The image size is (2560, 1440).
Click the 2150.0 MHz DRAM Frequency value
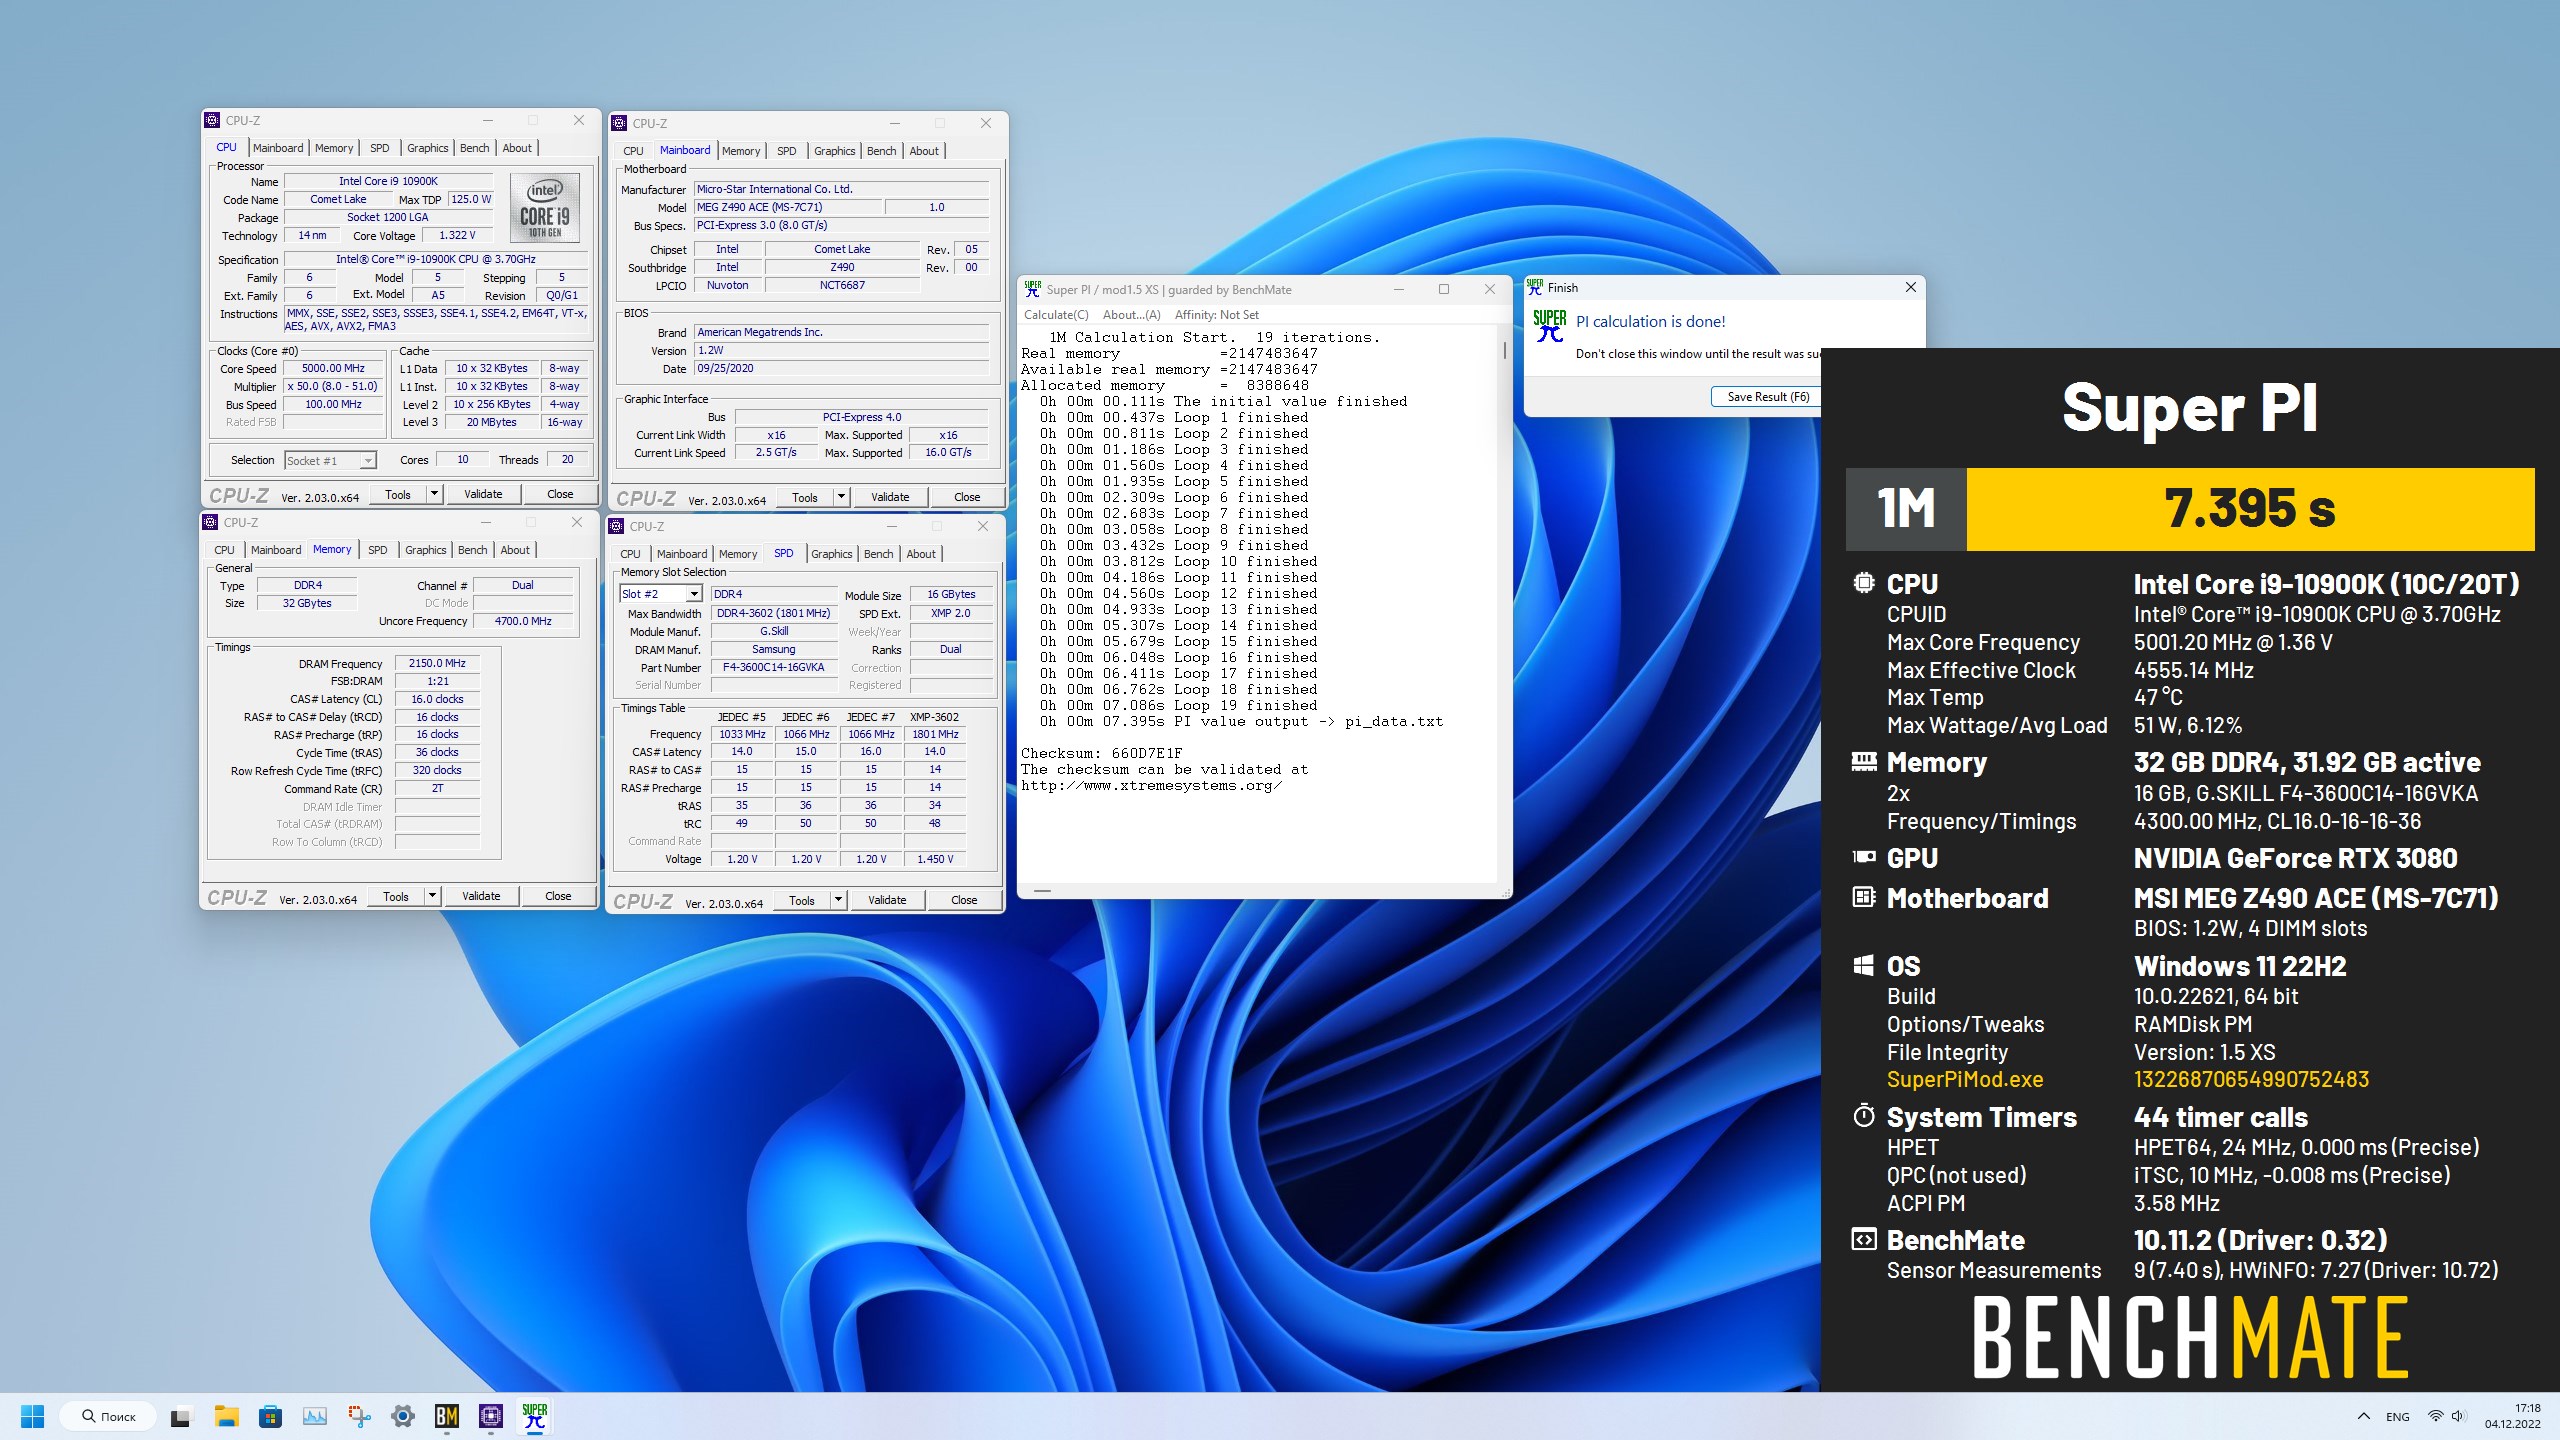click(x=437, y=663)
